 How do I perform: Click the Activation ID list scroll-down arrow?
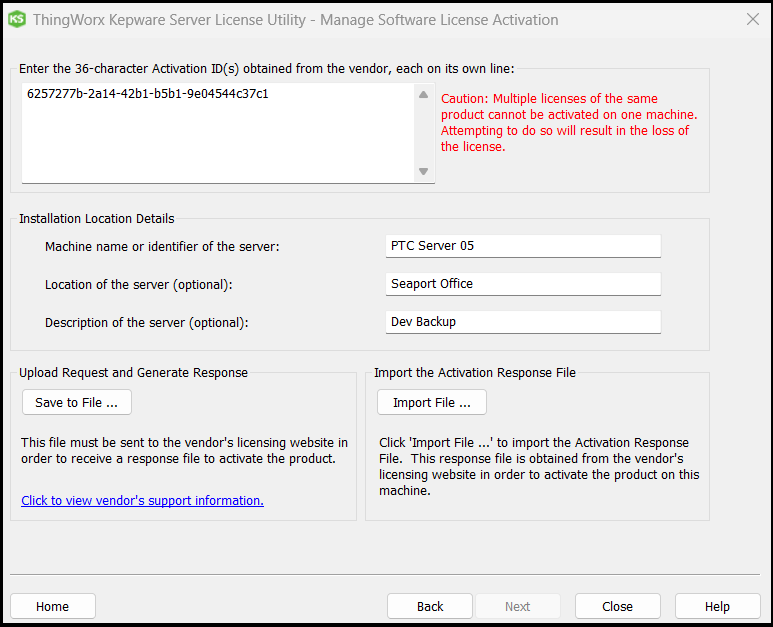point(423,171)
